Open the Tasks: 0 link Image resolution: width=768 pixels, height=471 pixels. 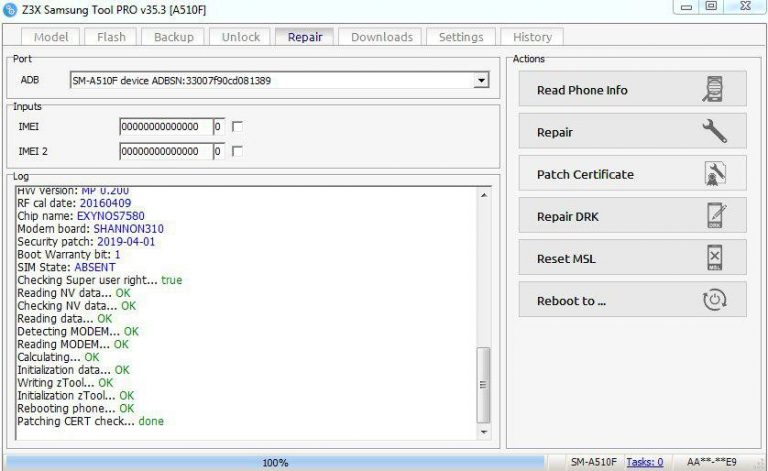(645, 462)
